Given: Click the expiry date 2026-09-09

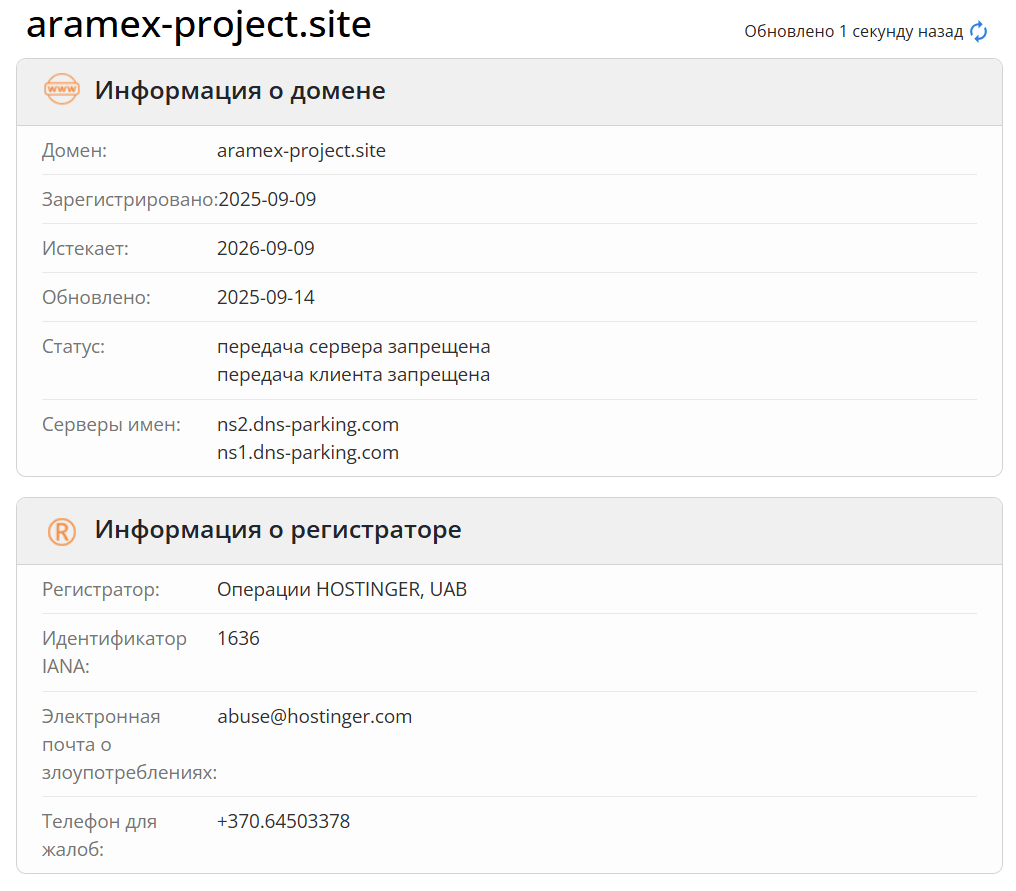Looking at the screenshot, I should (x=266, y=249).
